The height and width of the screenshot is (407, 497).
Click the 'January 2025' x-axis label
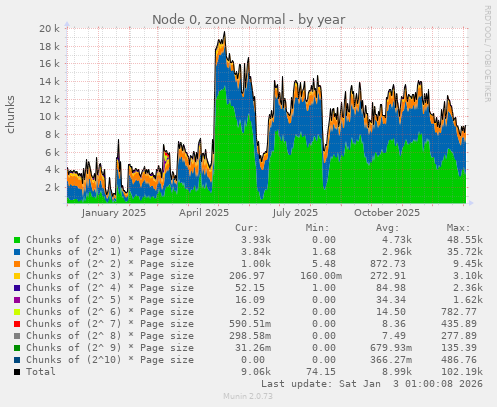(114, 213)
